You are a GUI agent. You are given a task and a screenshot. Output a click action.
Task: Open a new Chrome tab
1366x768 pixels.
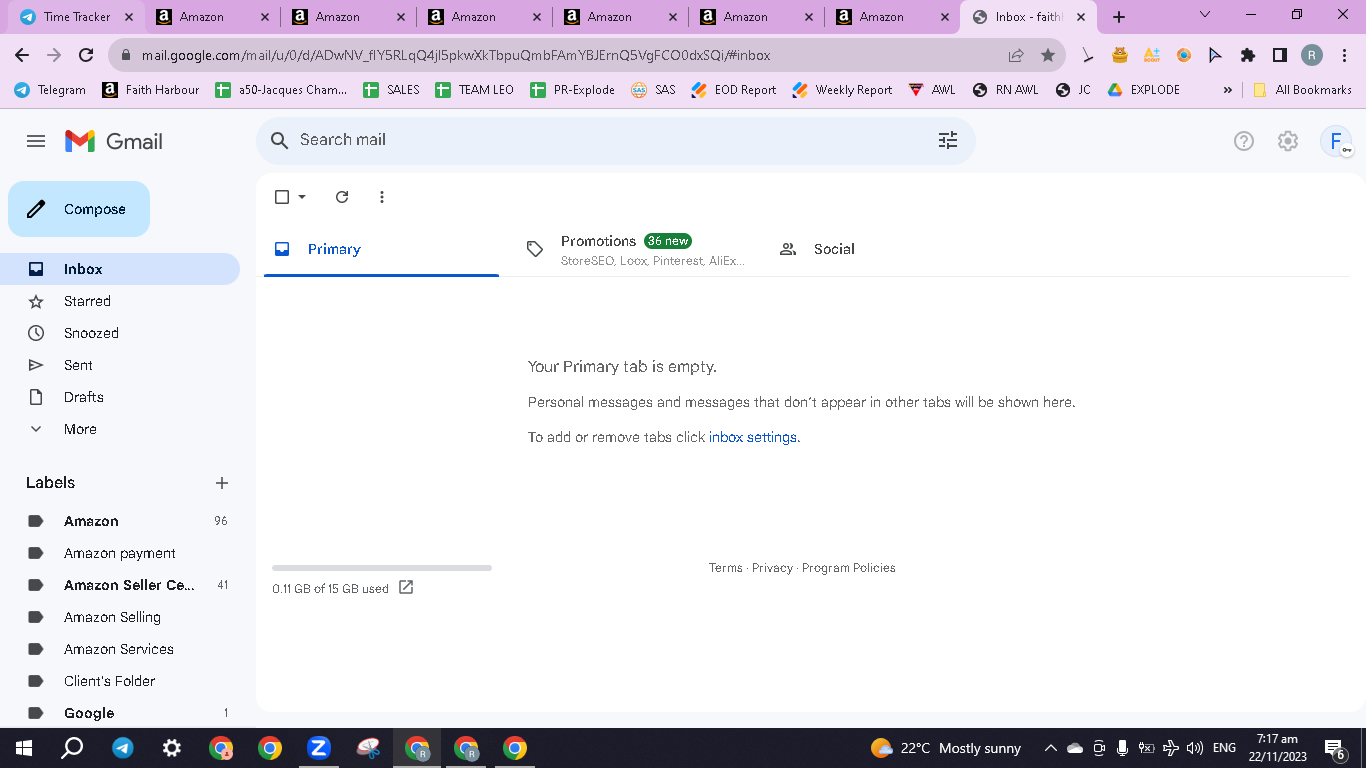[1119, 17]
